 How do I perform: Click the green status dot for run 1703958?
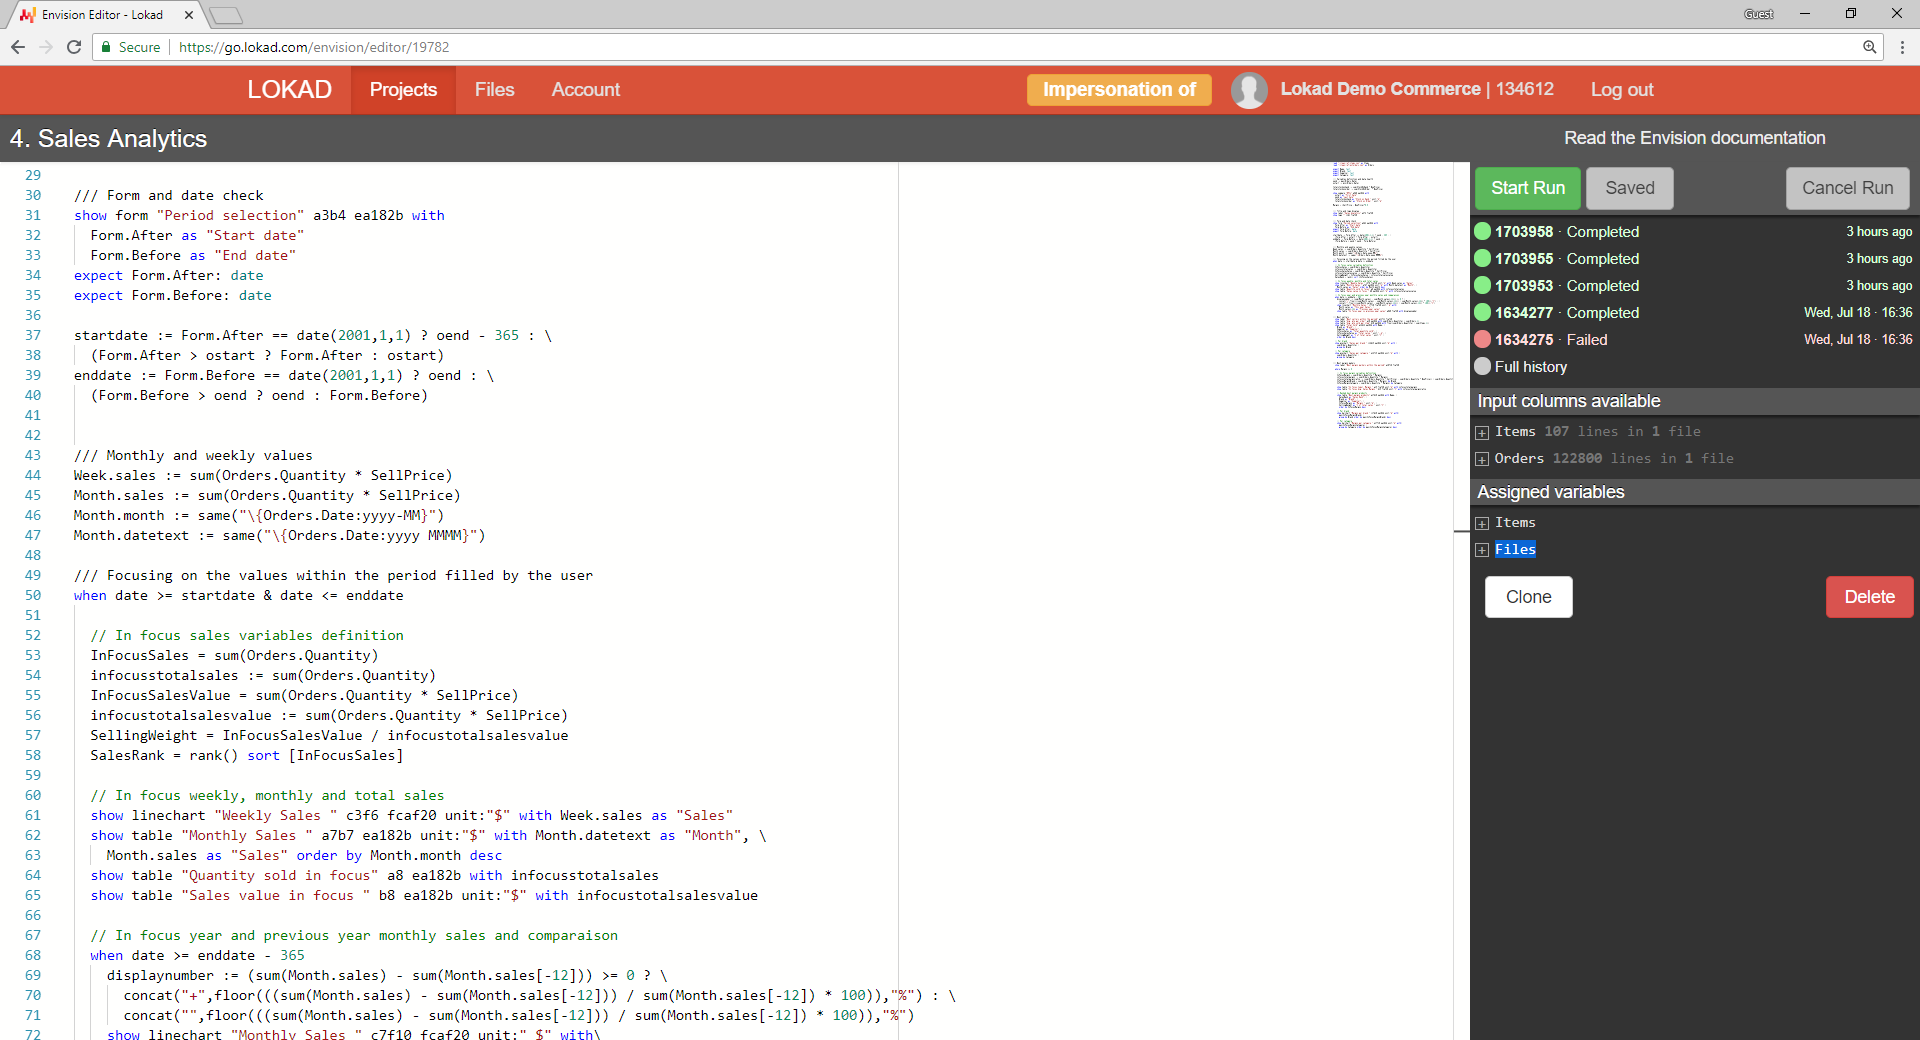pyautogui.click(x=1482, y=231)
